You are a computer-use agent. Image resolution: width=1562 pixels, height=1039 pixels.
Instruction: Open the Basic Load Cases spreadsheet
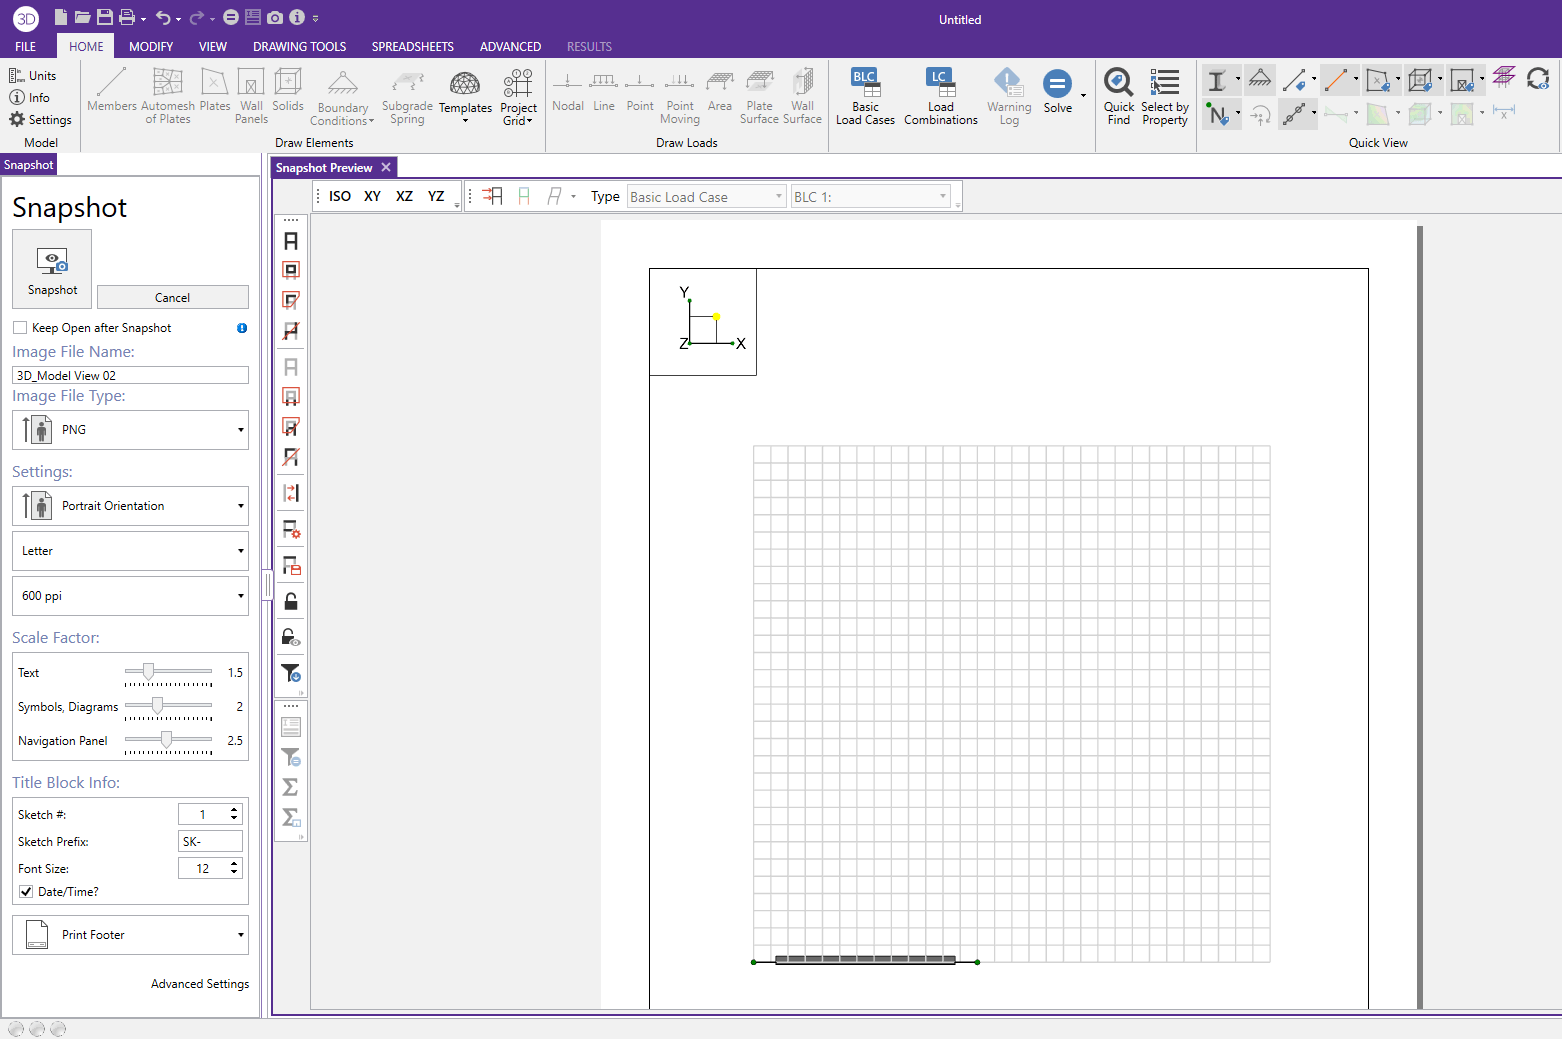(x=864, y=97)
